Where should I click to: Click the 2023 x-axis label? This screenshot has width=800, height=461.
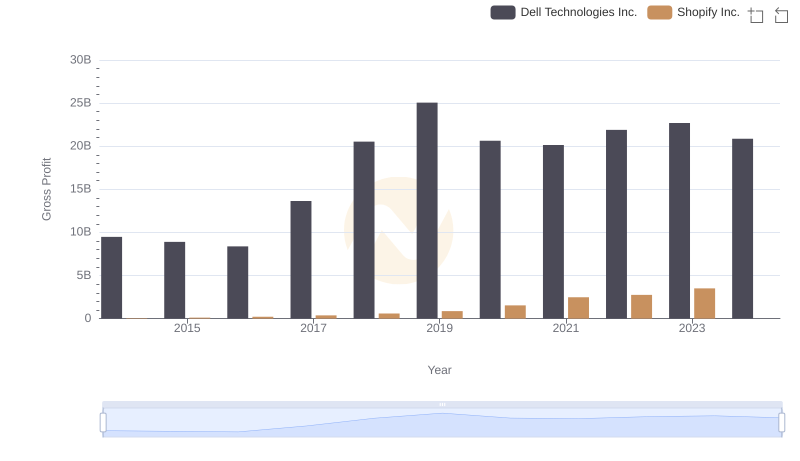point(692,328)
